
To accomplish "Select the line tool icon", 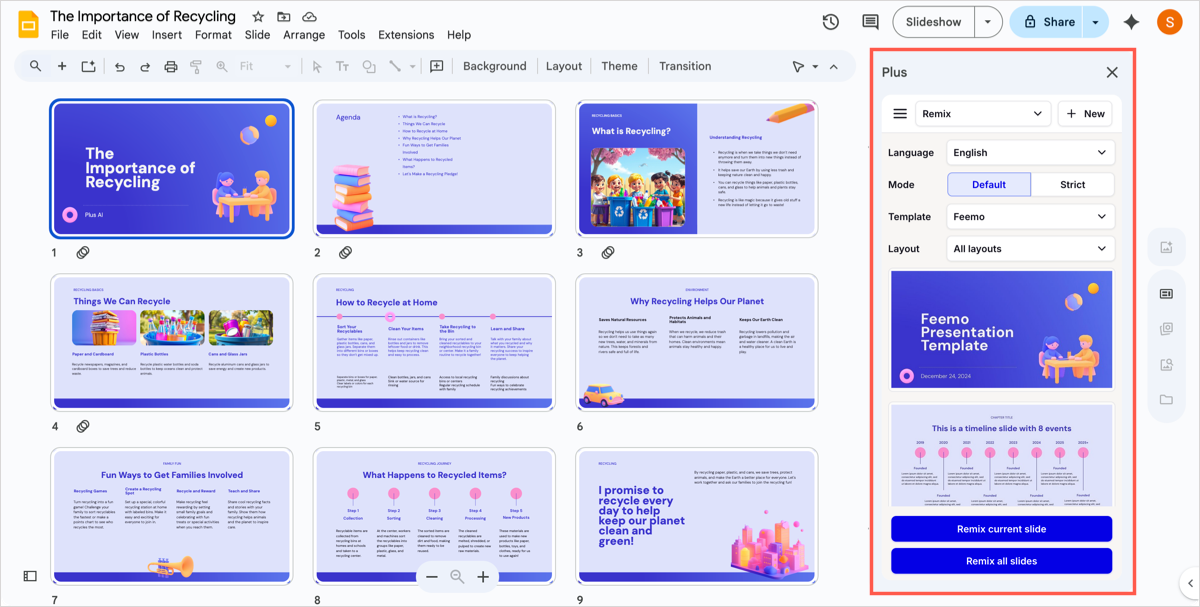I will [395, 66].
